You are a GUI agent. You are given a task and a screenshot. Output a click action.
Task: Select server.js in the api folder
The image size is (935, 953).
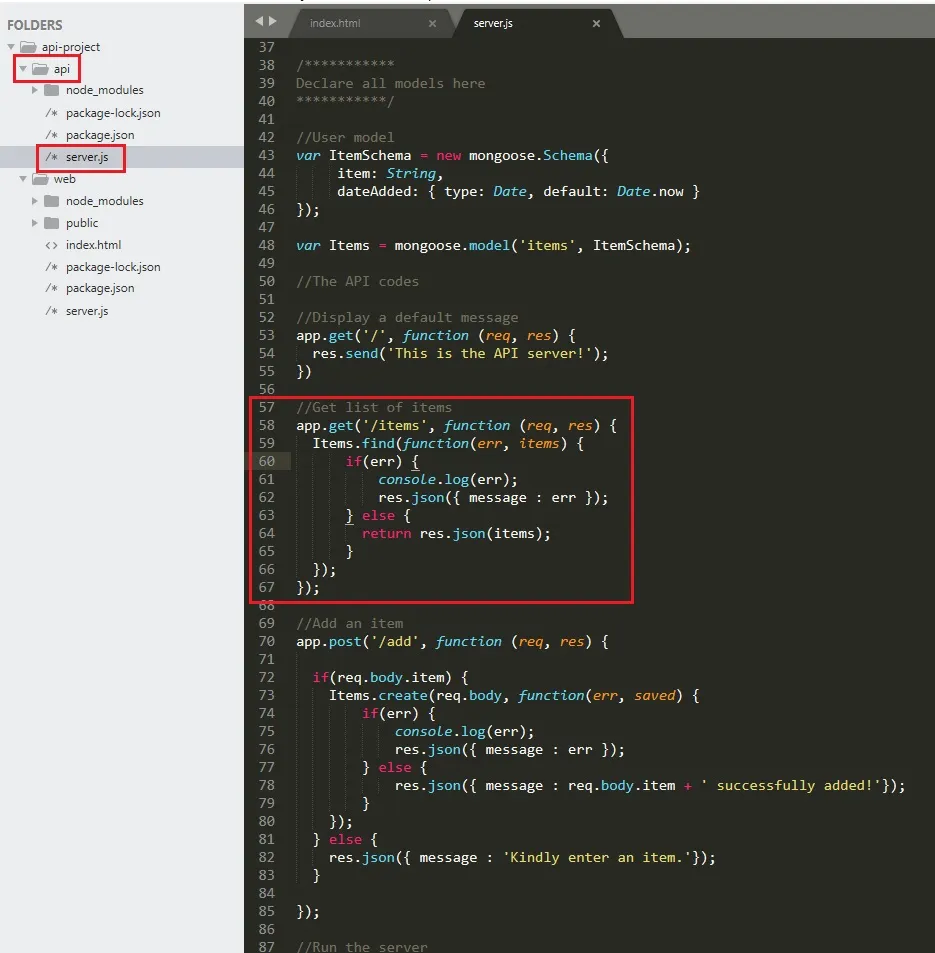pyautogui.click(x=87, y=157)
